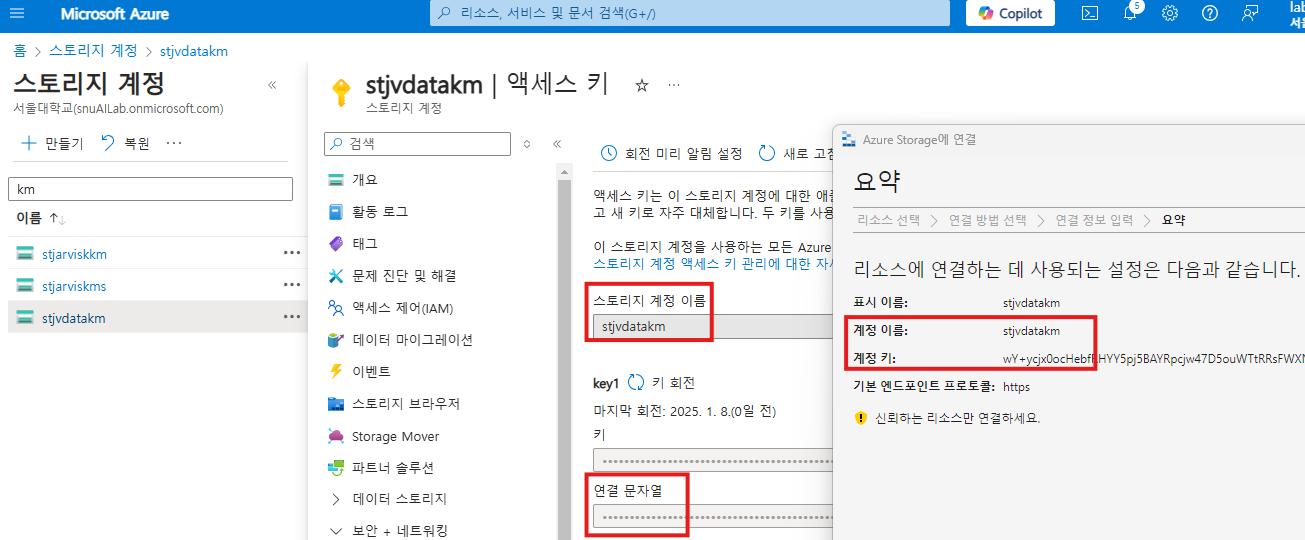Viewport: 1305px width, 540px height.
Task: Open 스토리지 계정 액세스 키 관리 link
Action: click(712, 264)
